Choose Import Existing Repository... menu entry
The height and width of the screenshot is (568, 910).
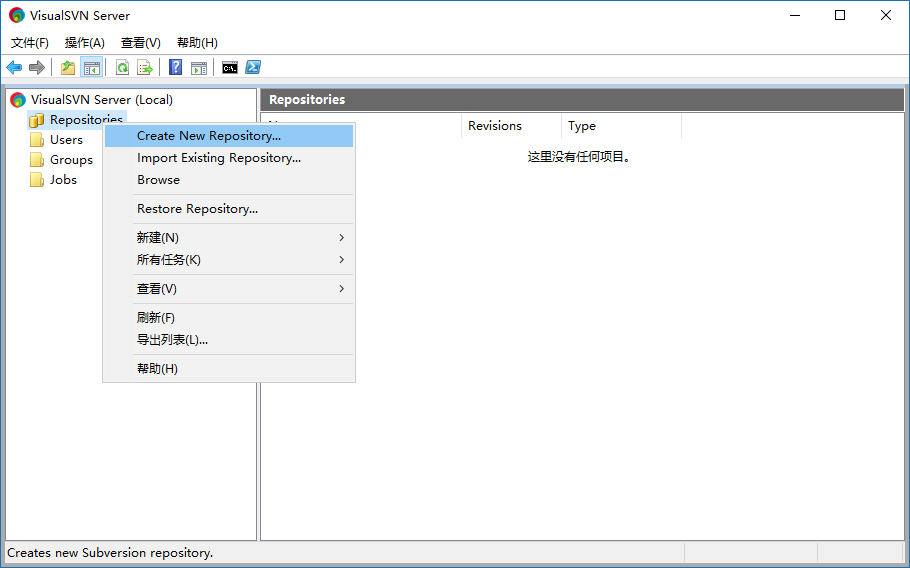(x=229, y=158)
